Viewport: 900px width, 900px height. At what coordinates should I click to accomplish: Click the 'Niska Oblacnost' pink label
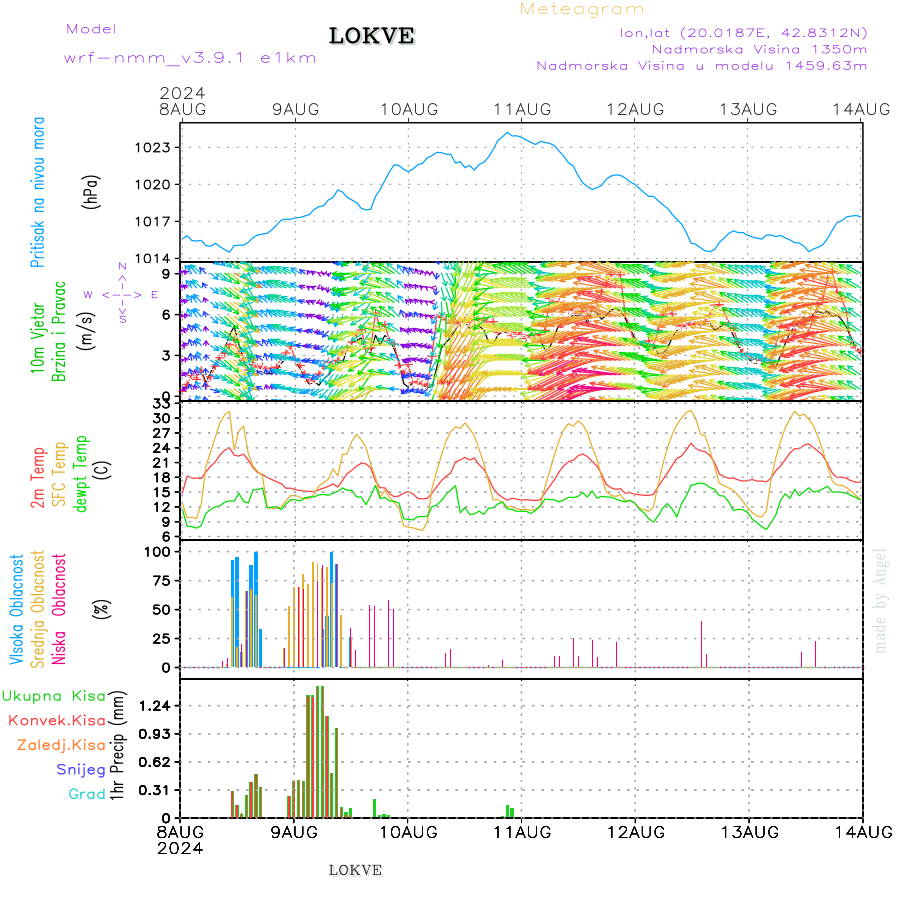(59, 610)
